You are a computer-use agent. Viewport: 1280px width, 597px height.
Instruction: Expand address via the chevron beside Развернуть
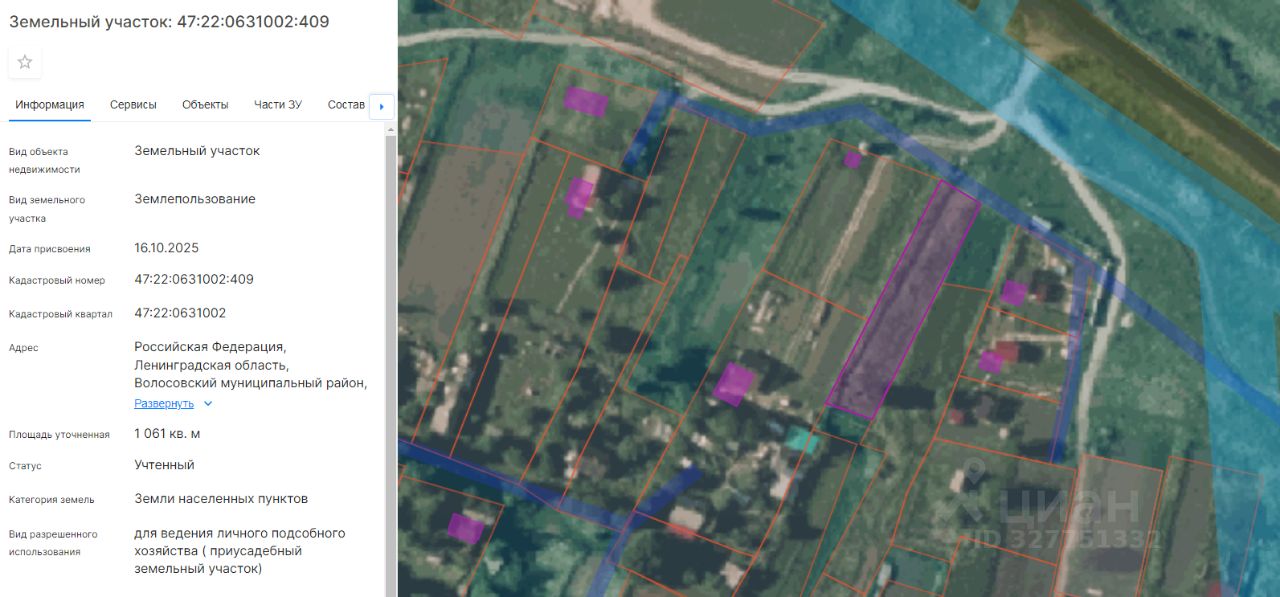208,404
